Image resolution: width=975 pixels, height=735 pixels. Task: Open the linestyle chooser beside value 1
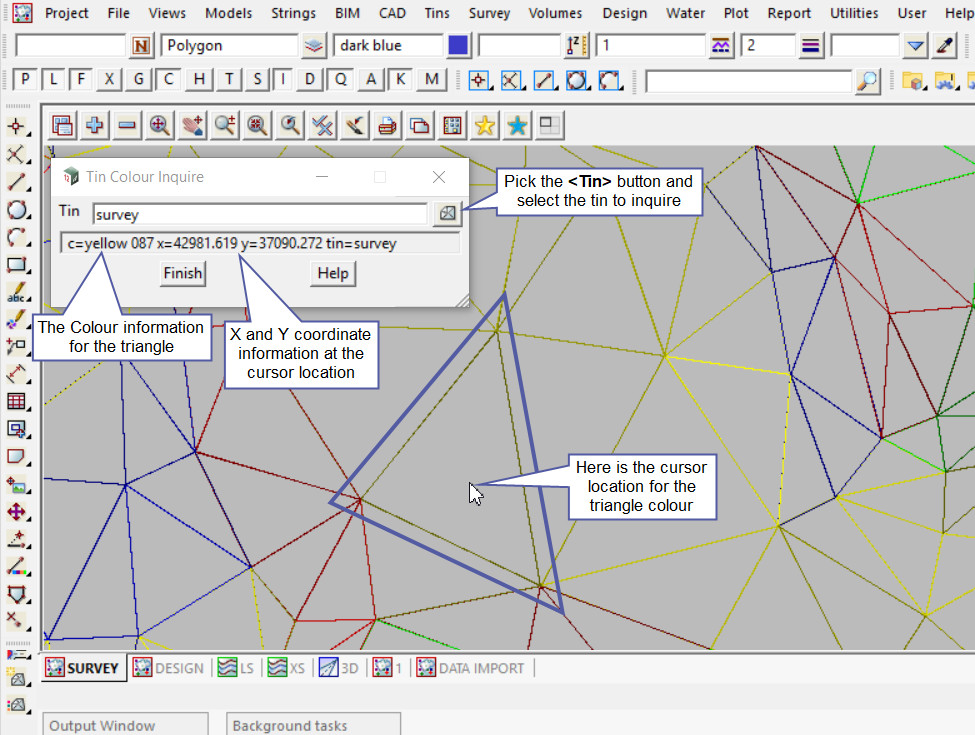click(721, 46)
